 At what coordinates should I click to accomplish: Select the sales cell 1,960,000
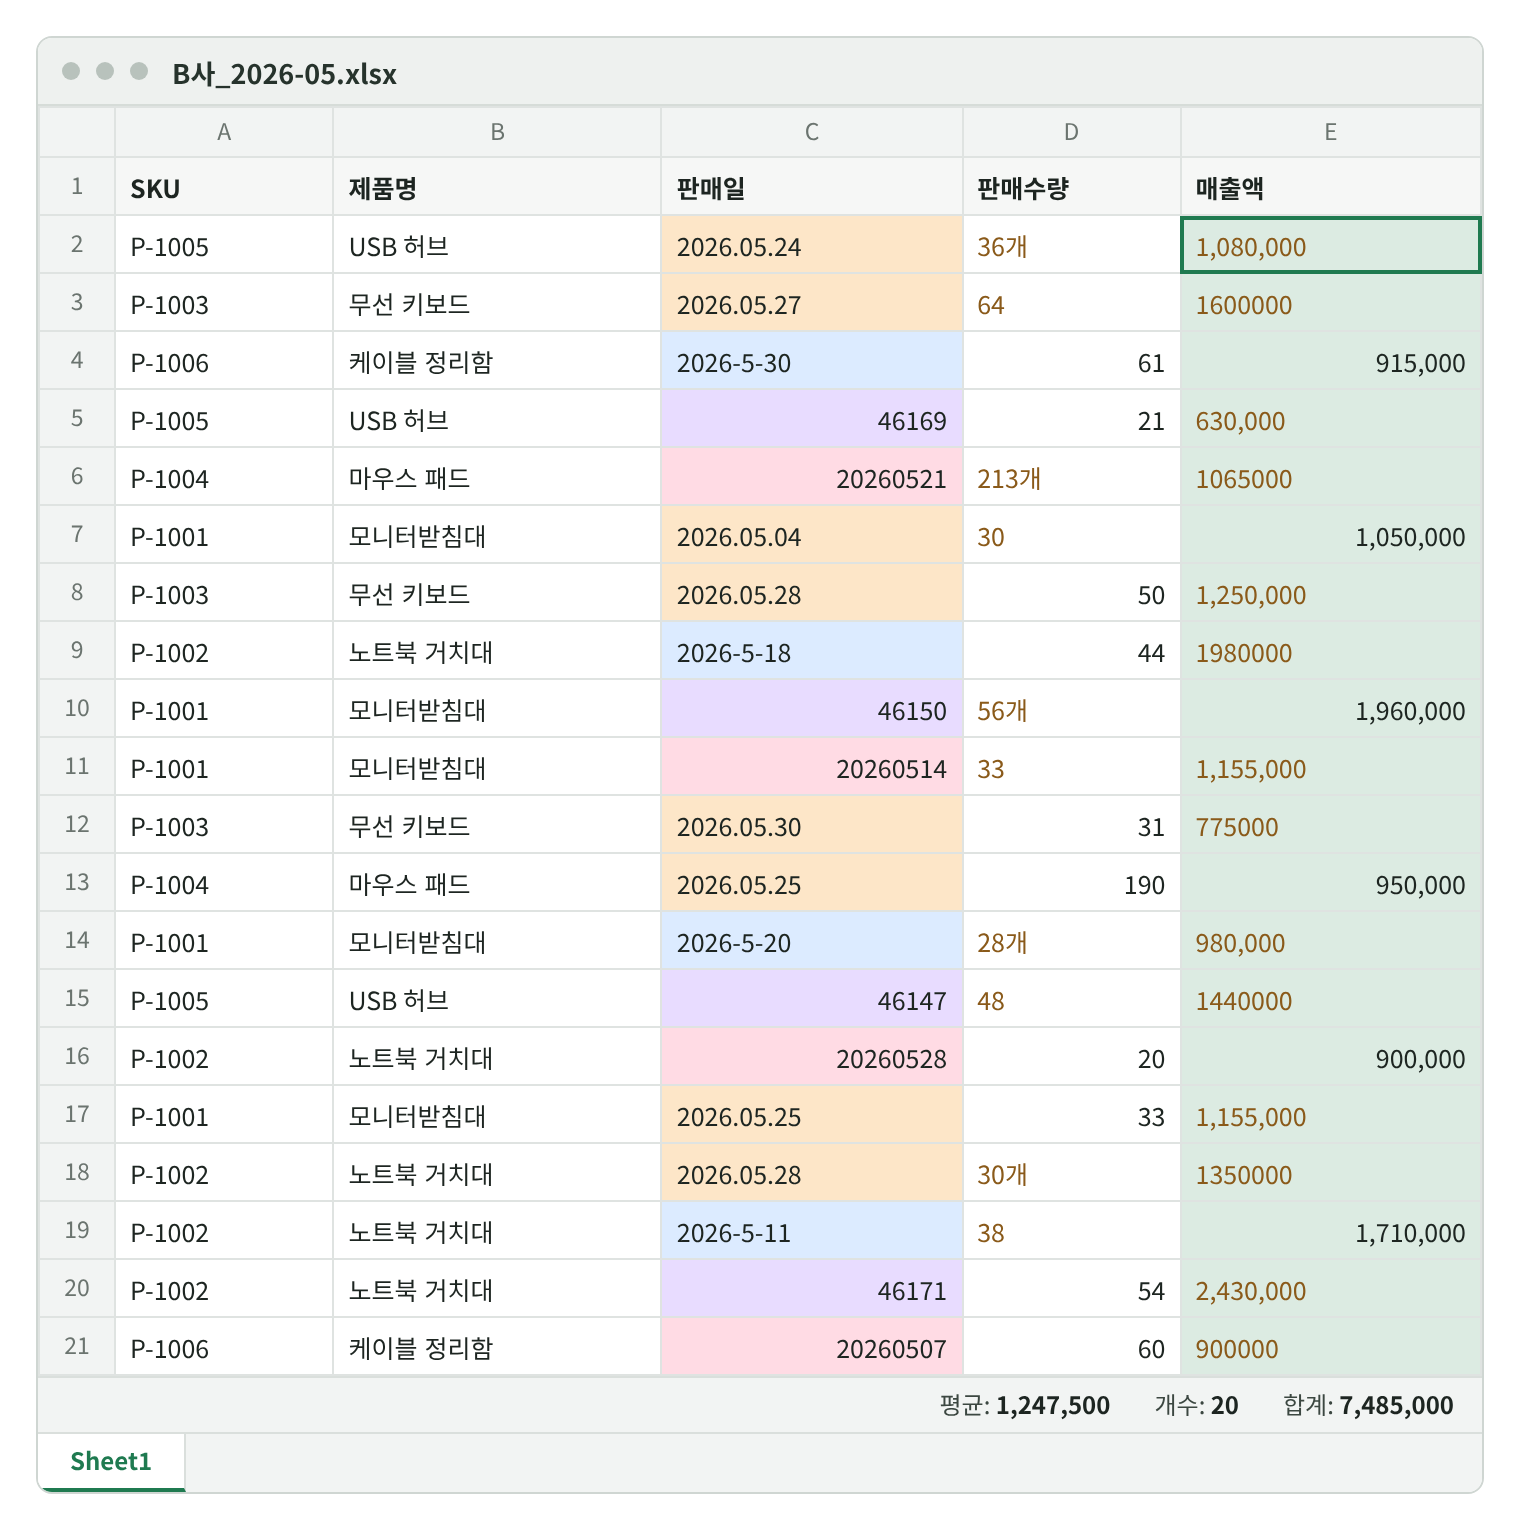[x=1331, y=709]
